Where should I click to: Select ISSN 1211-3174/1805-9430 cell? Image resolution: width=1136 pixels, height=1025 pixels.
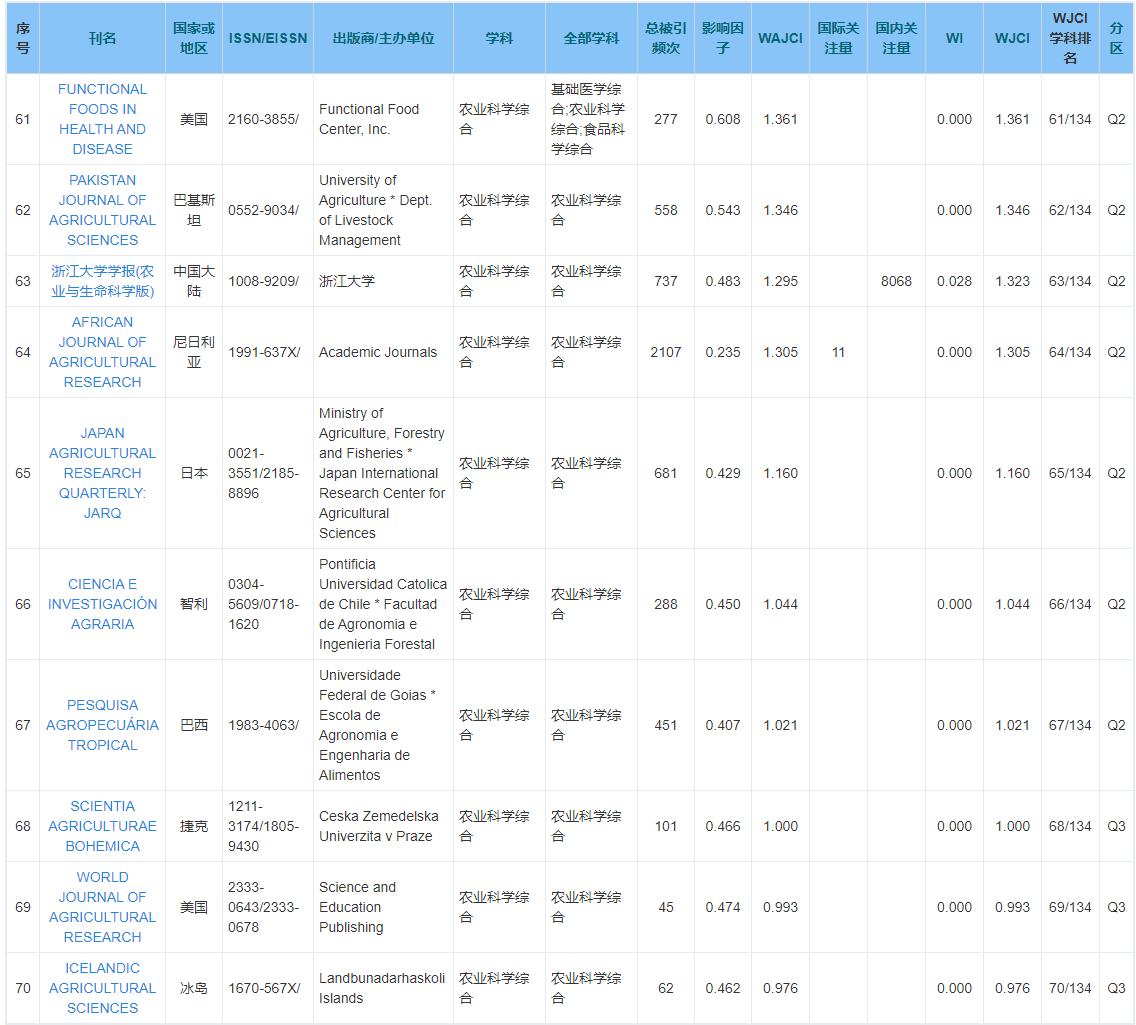click(x=268, y=826)
